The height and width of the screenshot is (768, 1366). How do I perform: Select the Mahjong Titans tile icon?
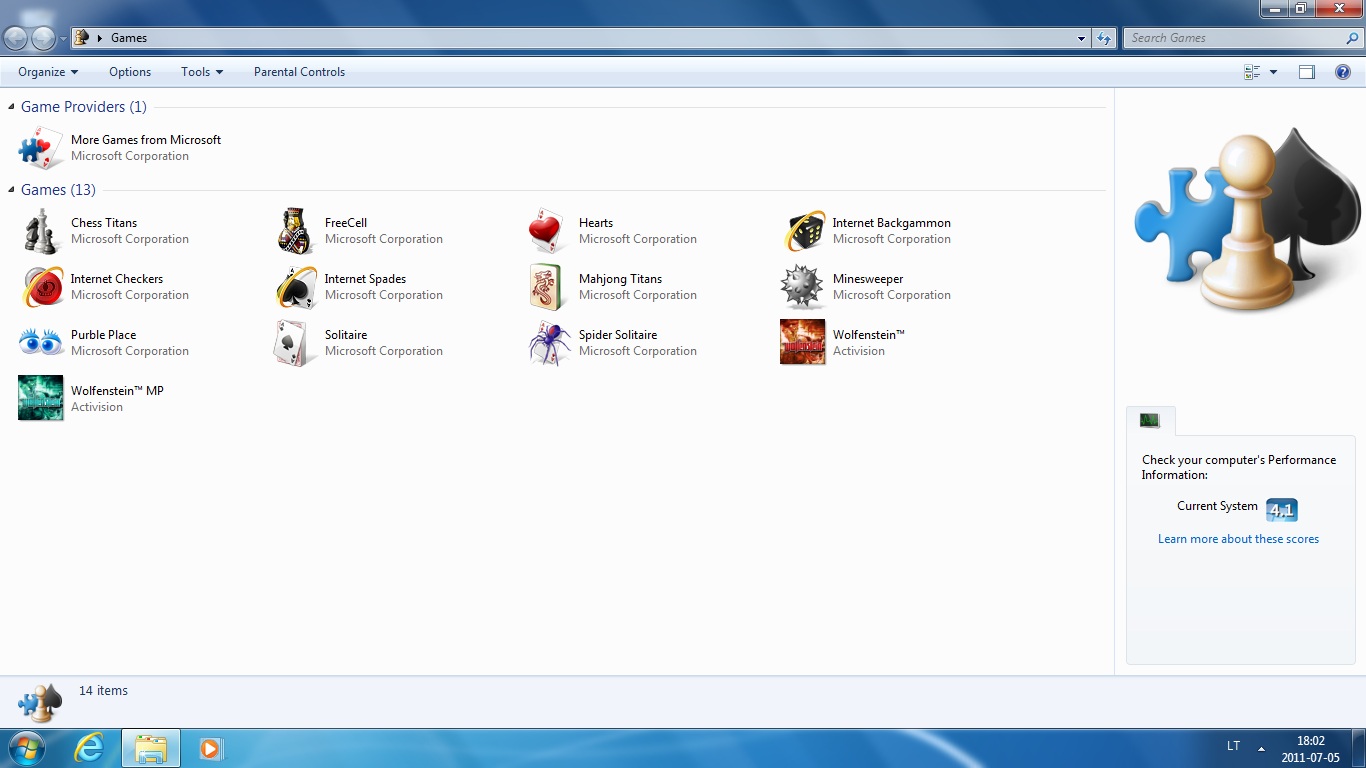(x=549, y=287)
